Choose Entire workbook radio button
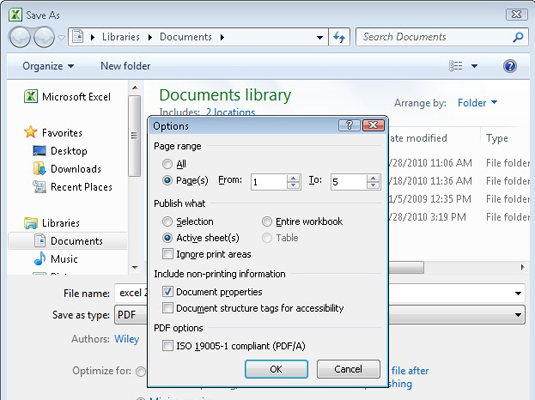The width and height of the screenshot is (535, 400). point(266,222)
